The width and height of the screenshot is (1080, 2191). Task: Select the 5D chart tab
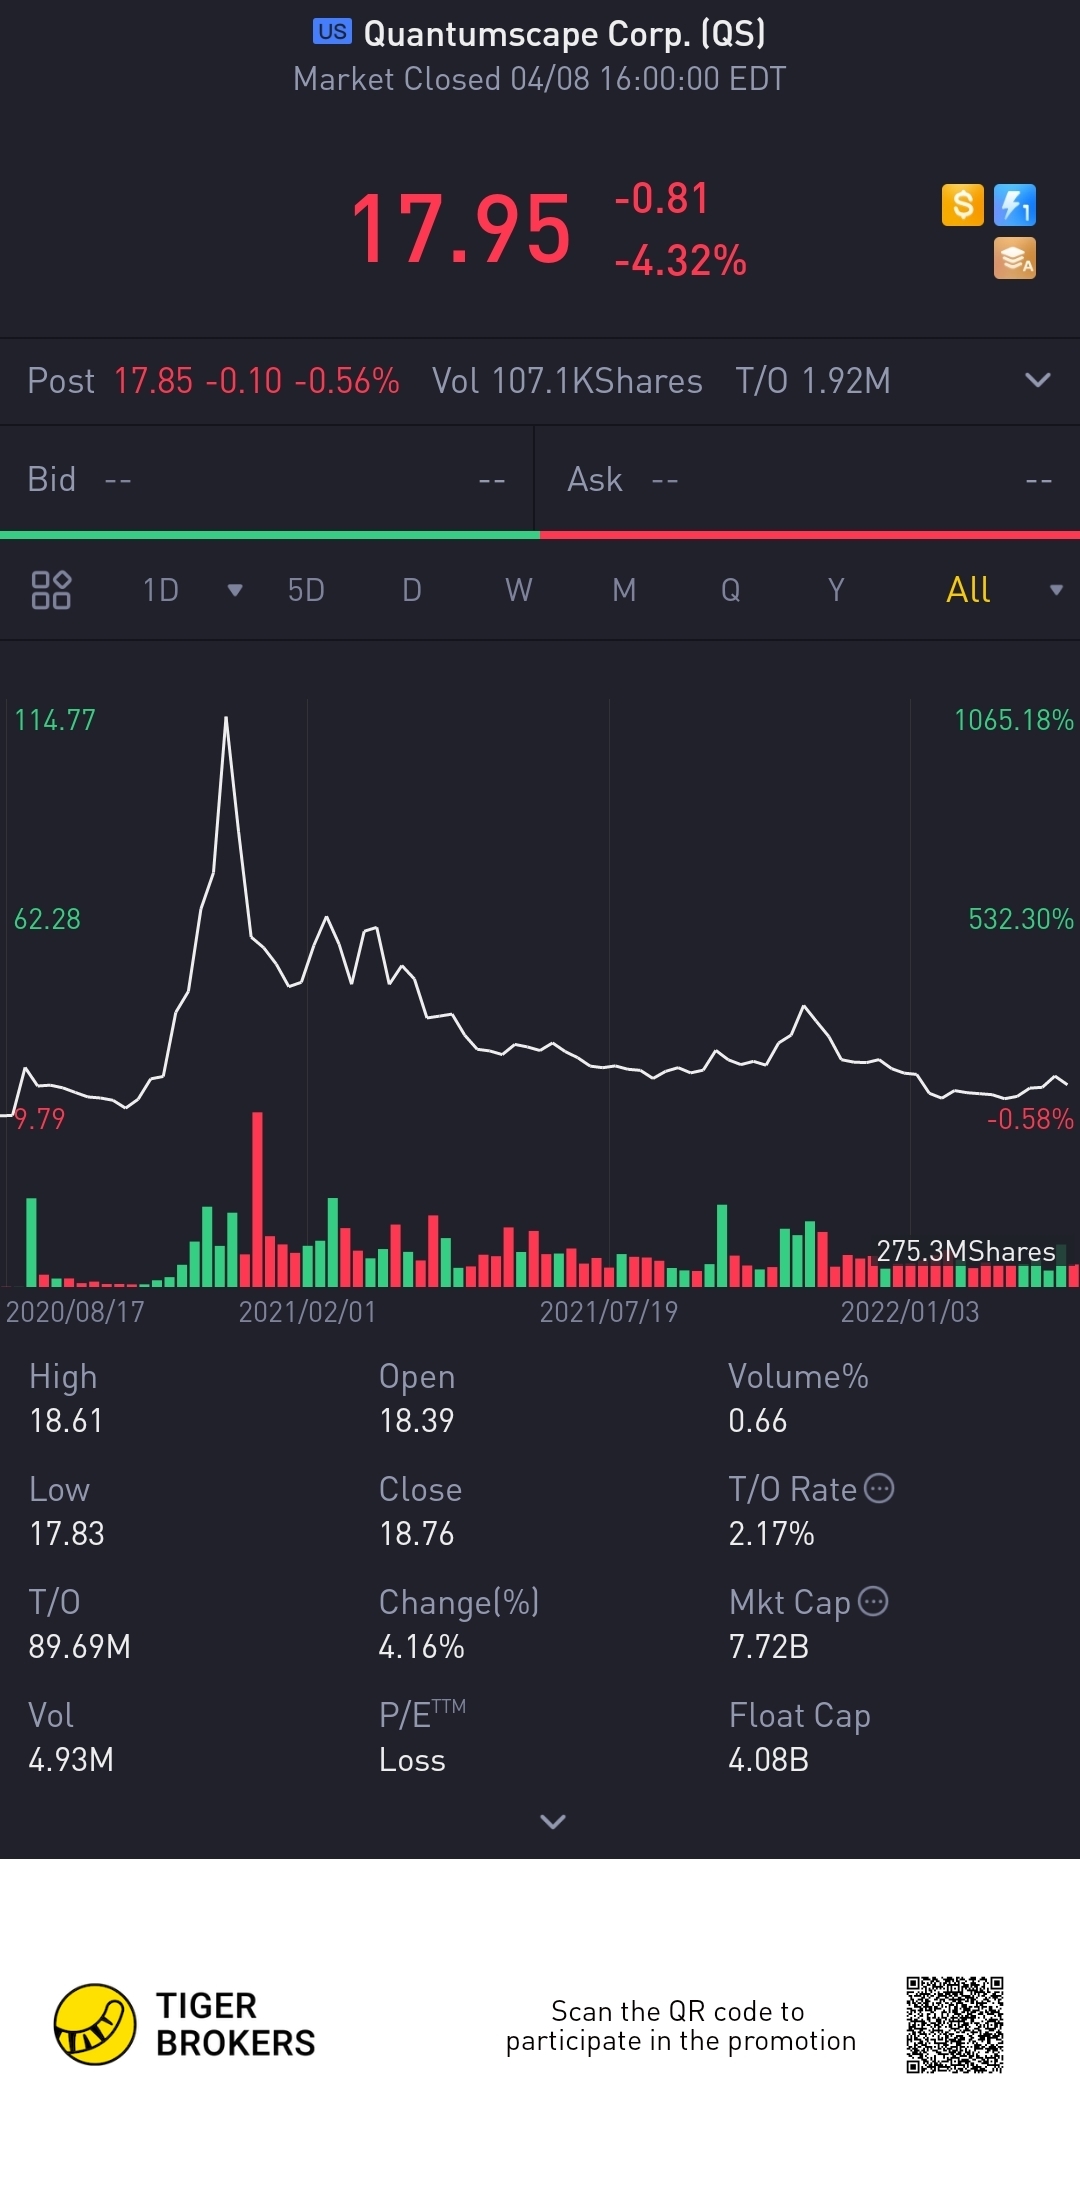(306, 590)
